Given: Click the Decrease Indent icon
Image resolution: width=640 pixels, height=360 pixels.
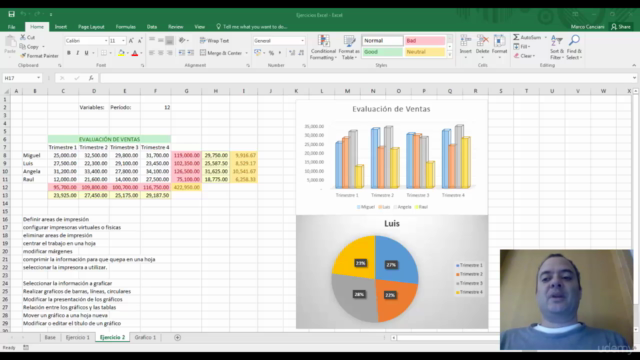Looking at the screenshot, I should (x=182, y=53).
